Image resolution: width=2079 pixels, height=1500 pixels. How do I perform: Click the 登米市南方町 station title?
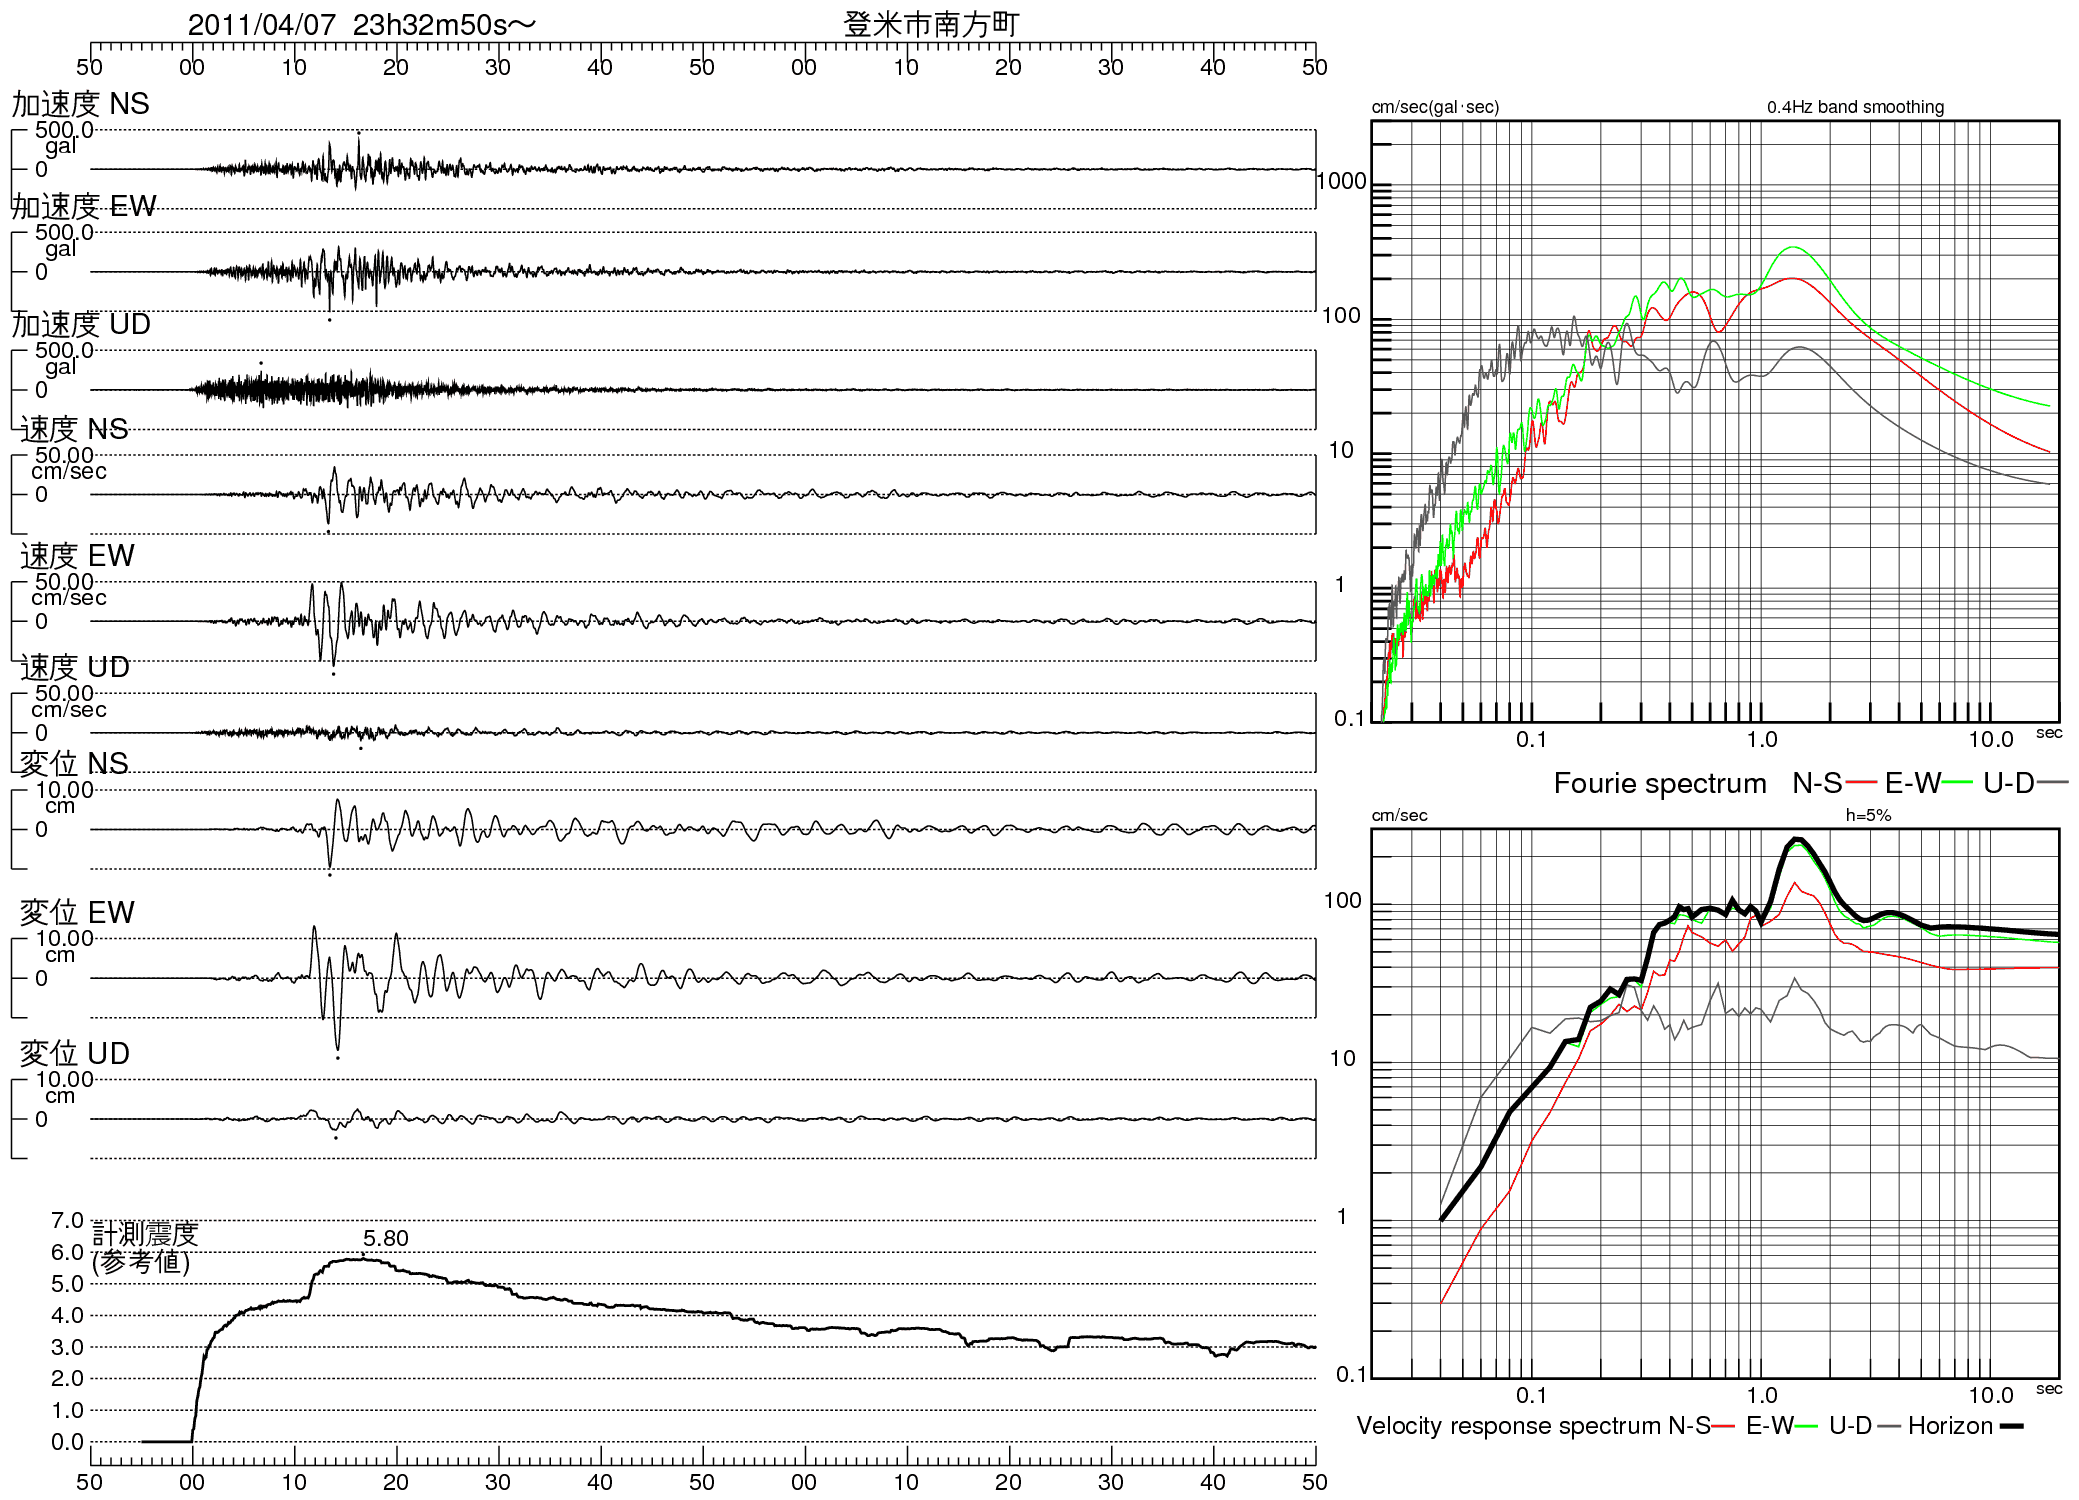pyautogui.click(x=931, y=24)
